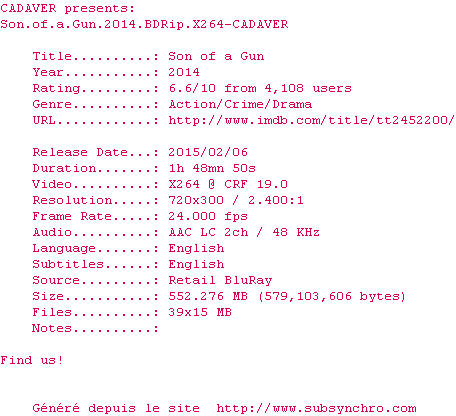
Task: Click the release name Son.of.a.Gun.2014.BDRip.X264-CADAVER
Action: pos(144,24)
